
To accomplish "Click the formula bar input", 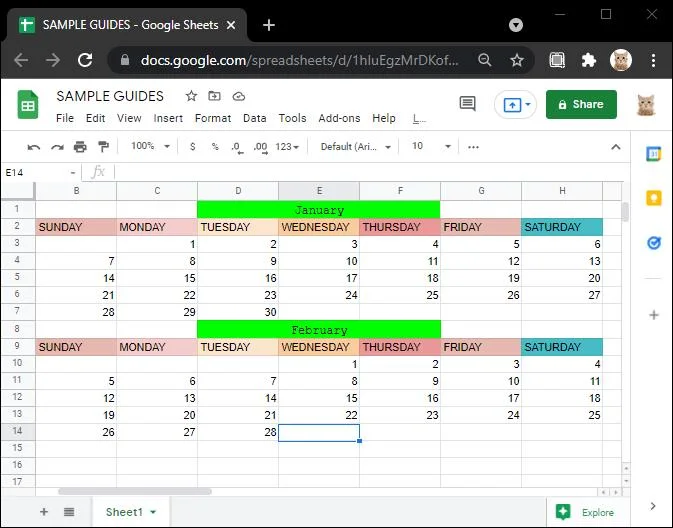I will [369, 173].
